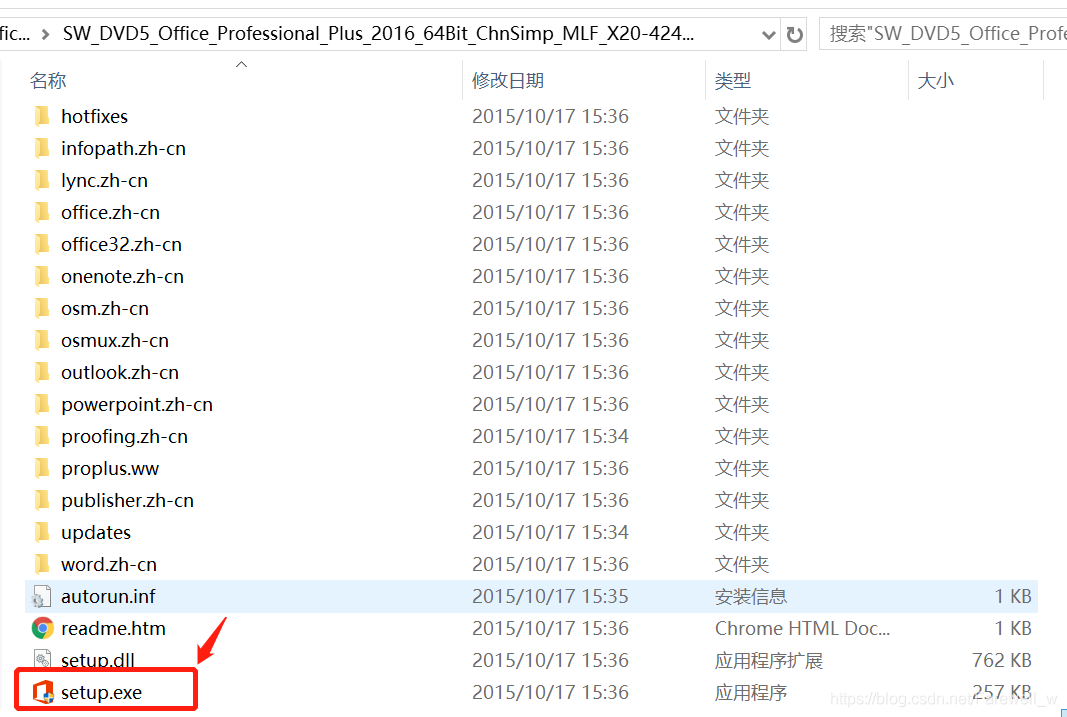Select the powerpoint.zh-cn folder name
The height and width of the screenshot is (717, 1067).
tap(137, 404)
